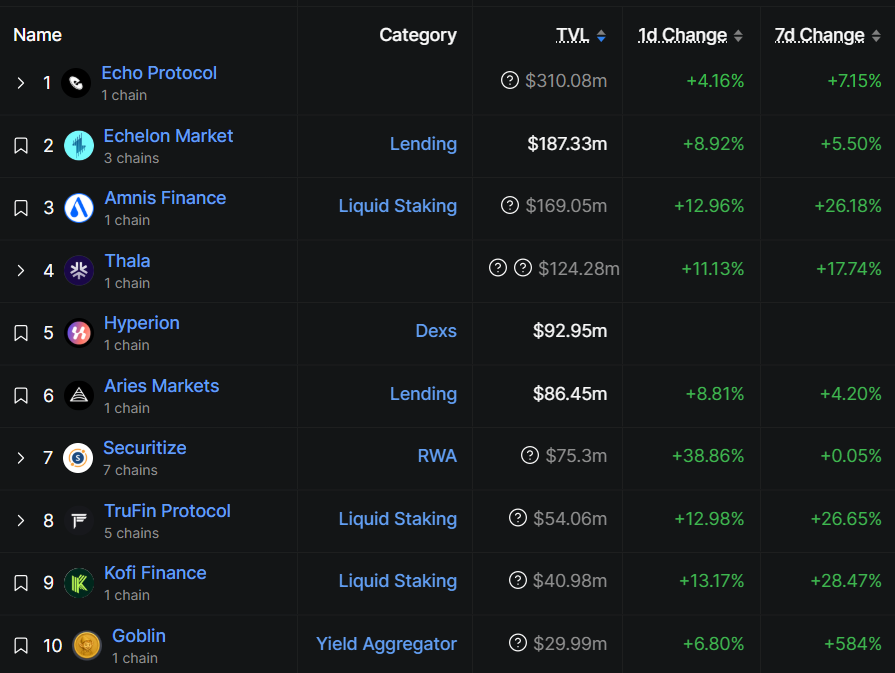Screen dimensions: 895x673
Task: Click the $92.95m TVL value
Action: (570, 331)
